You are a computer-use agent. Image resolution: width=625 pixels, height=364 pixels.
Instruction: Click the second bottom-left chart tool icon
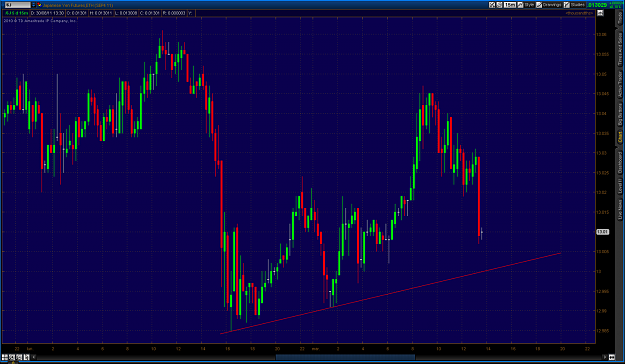click(x=12, y=357)
